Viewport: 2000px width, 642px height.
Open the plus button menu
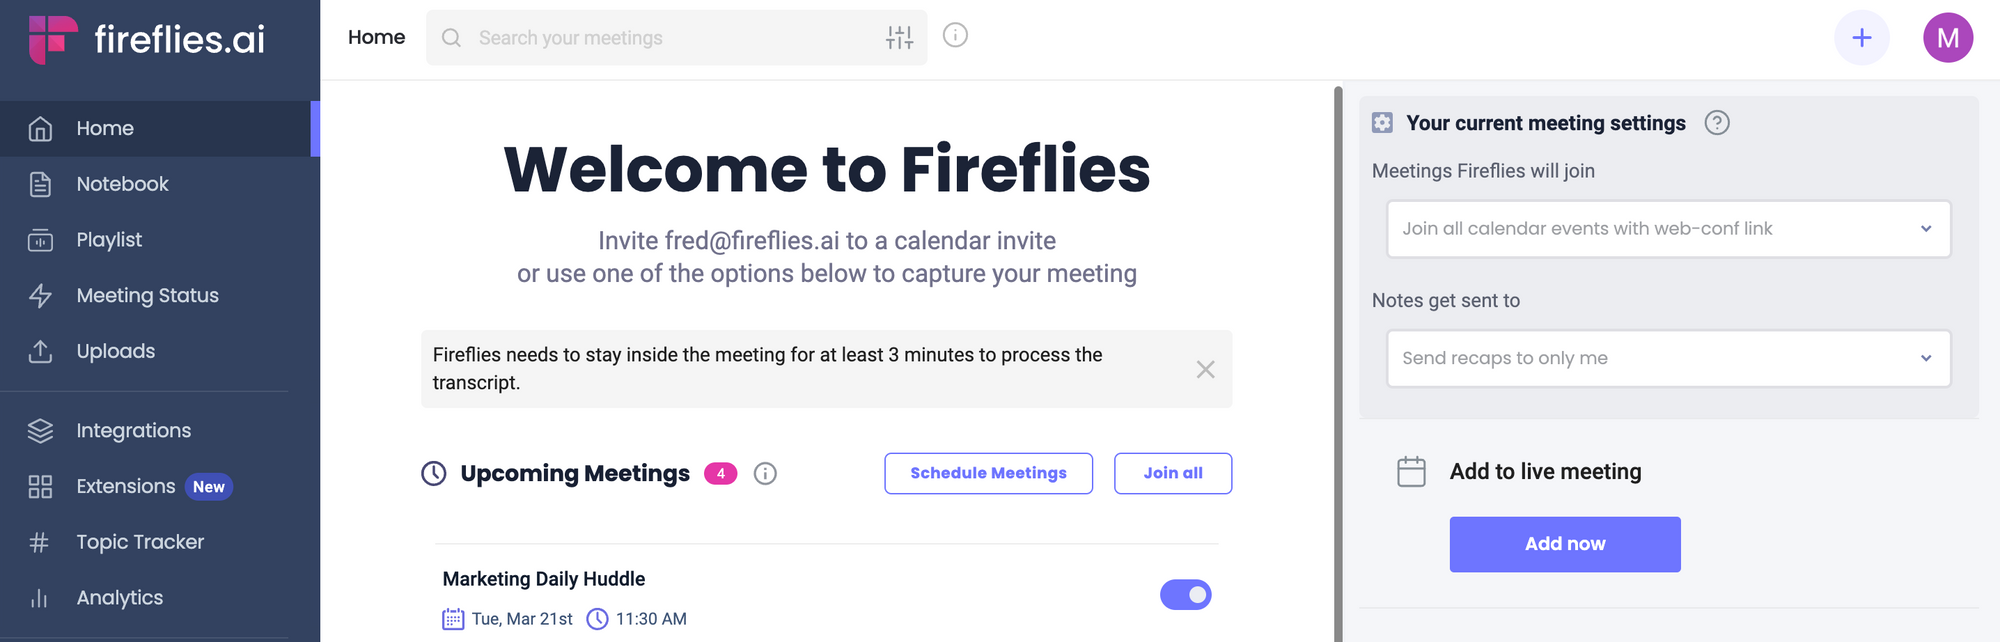coord(1862,37)
